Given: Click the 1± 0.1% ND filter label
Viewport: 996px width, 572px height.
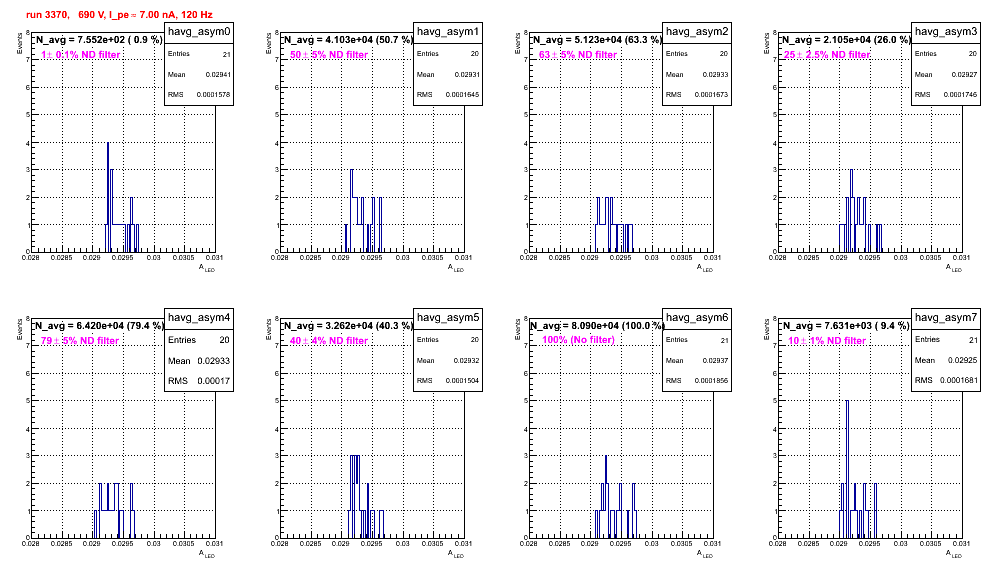Looking at the screenshot, I should 81,55.
